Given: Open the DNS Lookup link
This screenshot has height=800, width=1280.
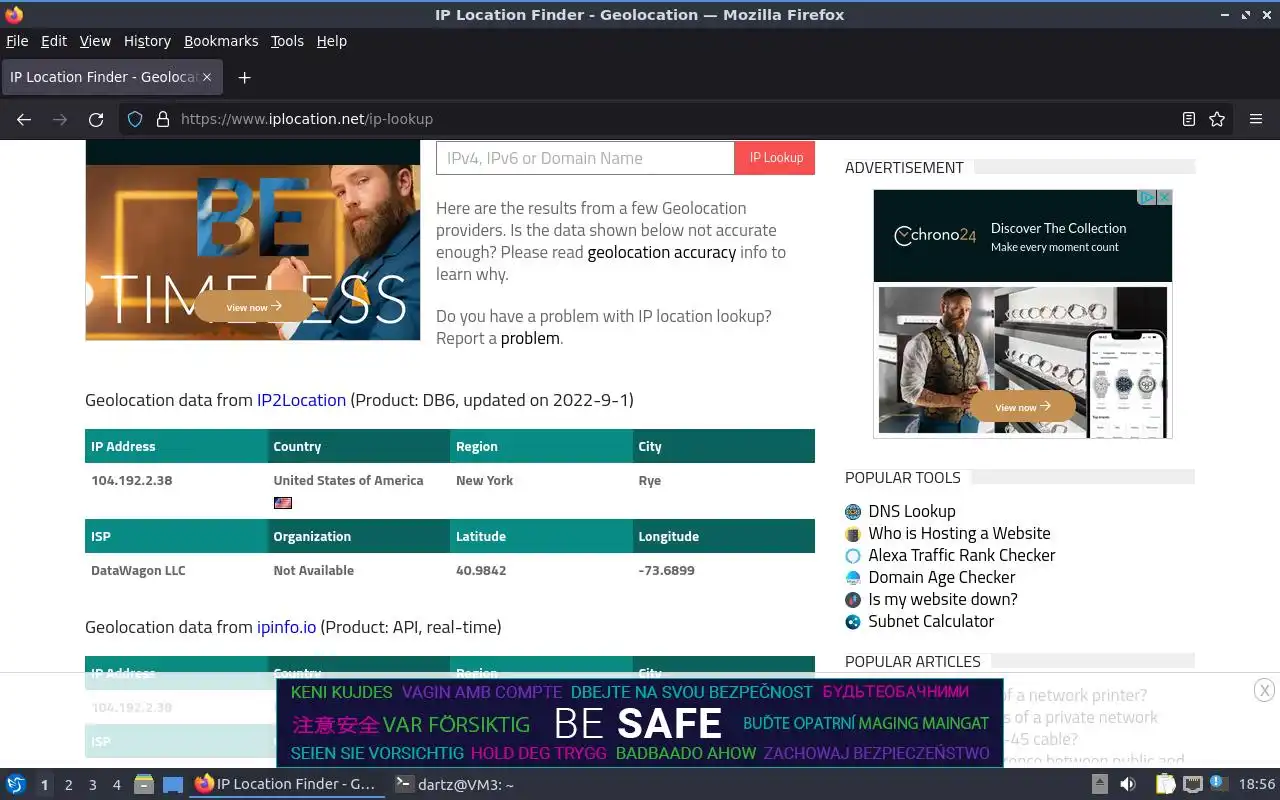Looking at the screenshot, I should (912, 512).
